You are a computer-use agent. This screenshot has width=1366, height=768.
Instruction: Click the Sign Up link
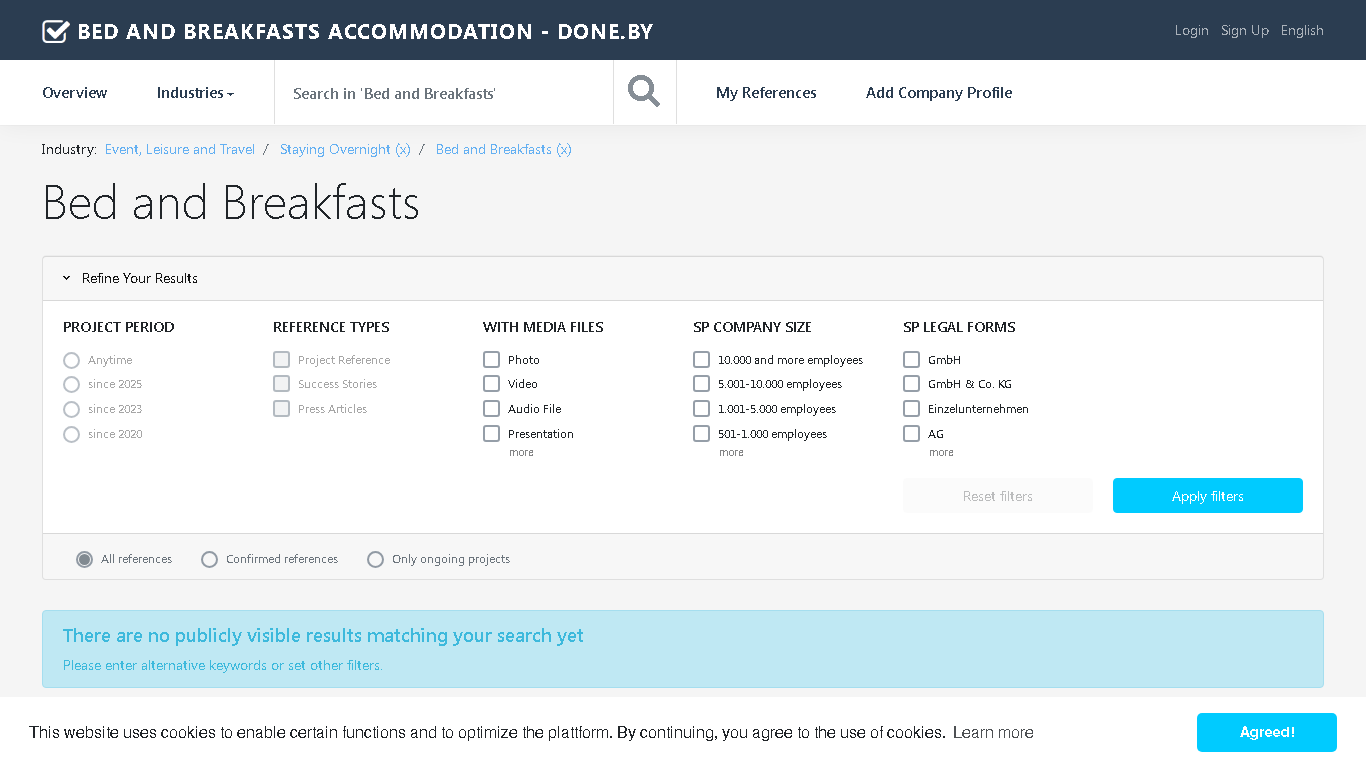[1245, 31]
